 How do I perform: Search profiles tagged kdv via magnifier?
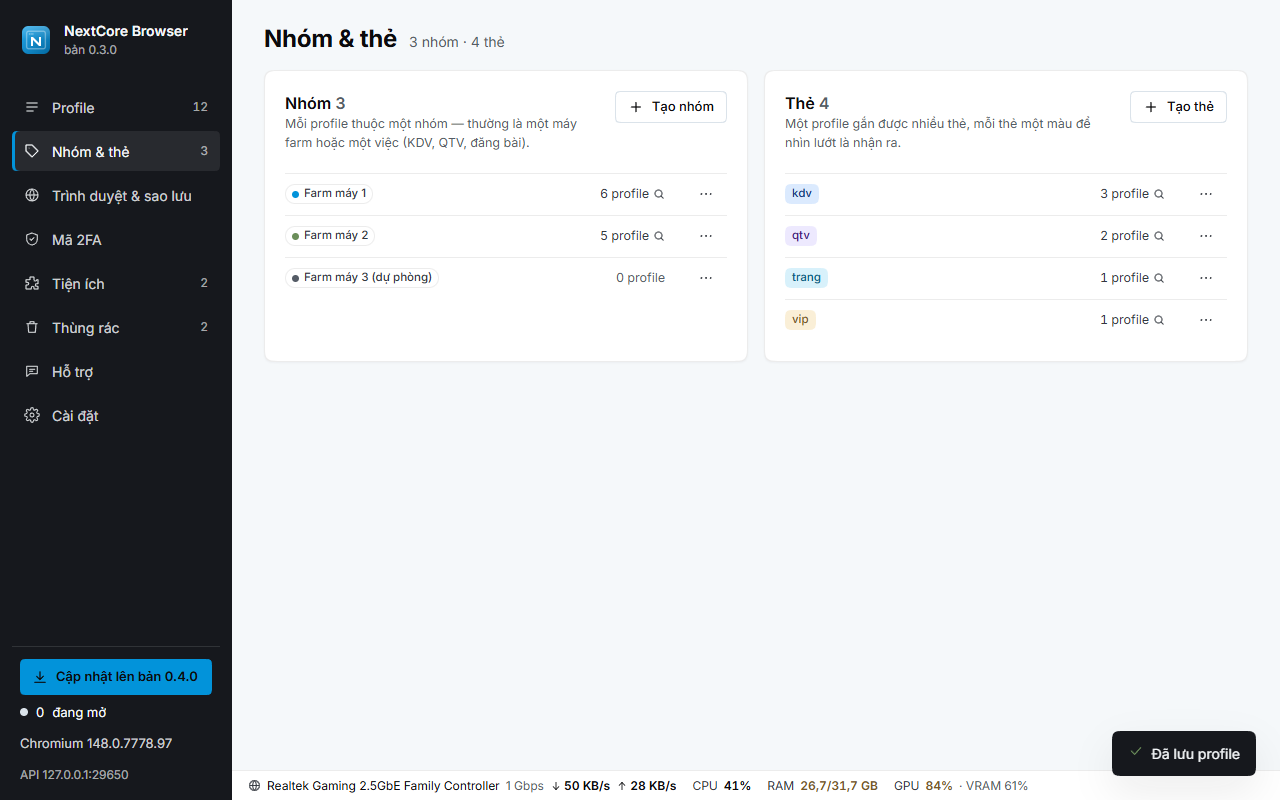pyautogui.click(x=1159, y=194)
